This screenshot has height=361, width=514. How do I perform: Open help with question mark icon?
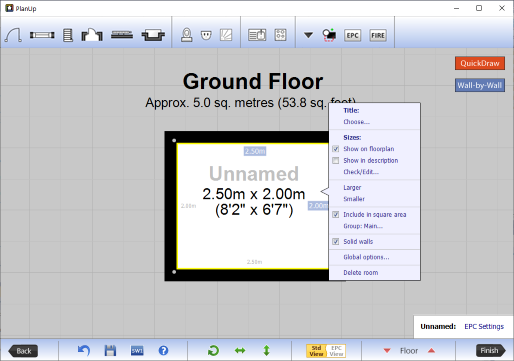[163, 351]
